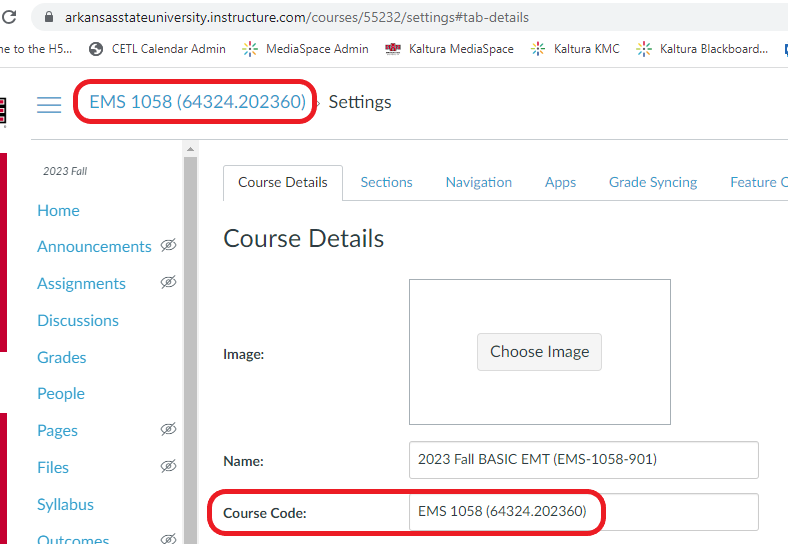Click the Name: field label
This screenshot has width=788, height=544.
pos(243,461)
